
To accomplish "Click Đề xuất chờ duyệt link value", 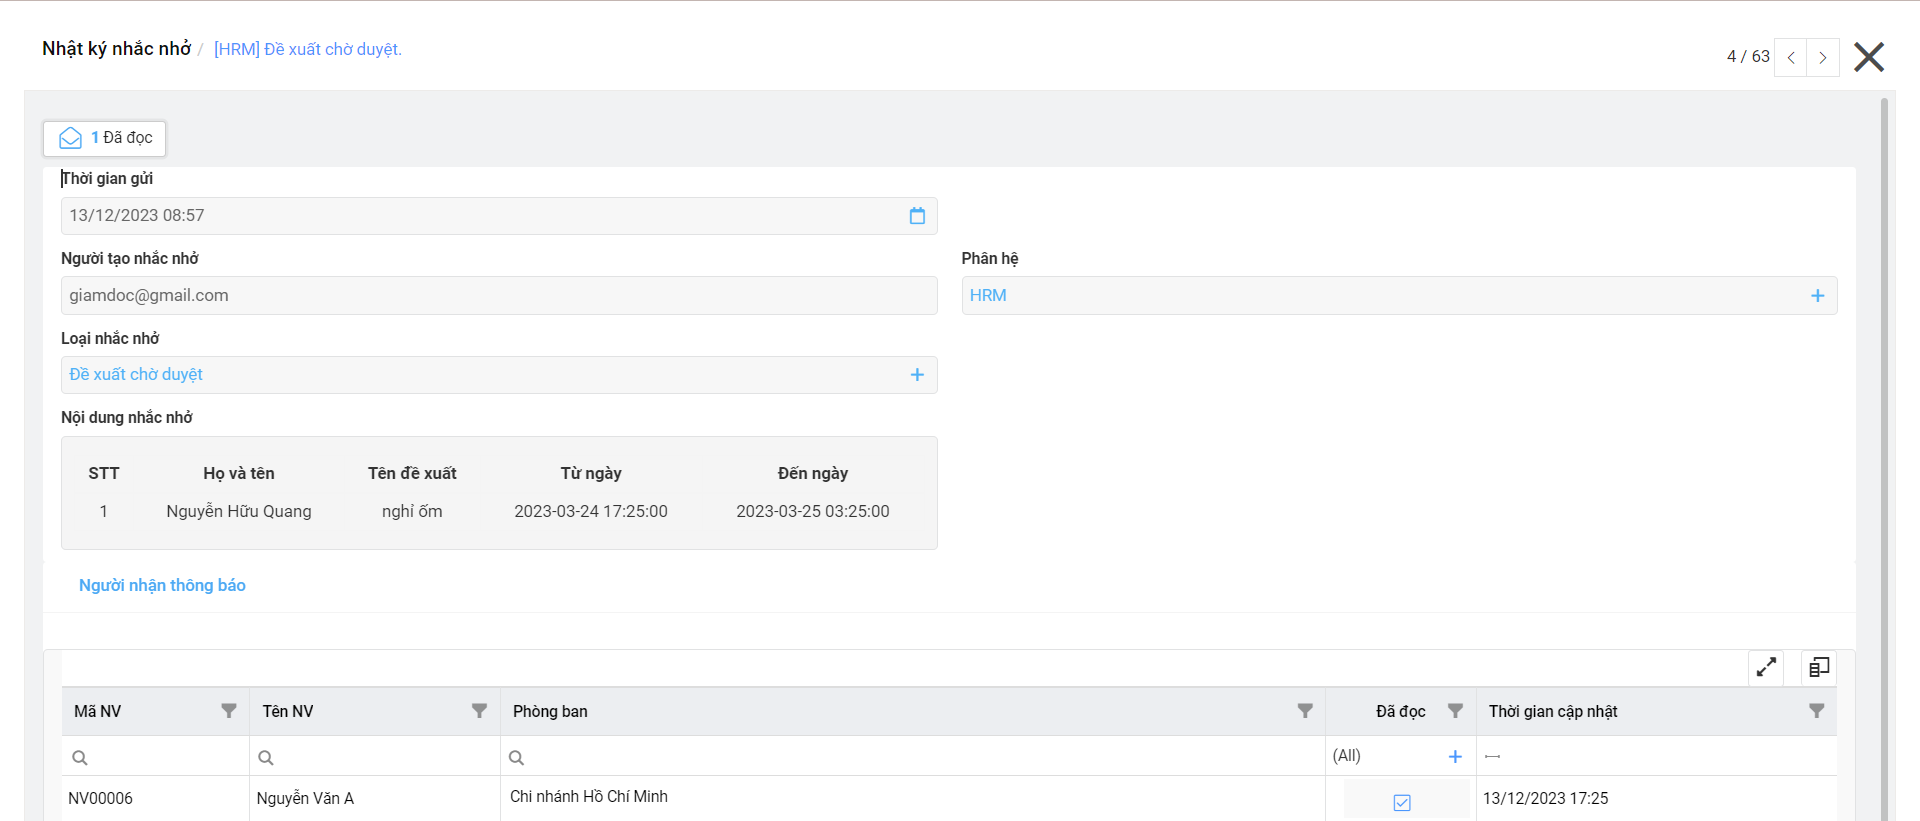I will [x=136, y=375].
